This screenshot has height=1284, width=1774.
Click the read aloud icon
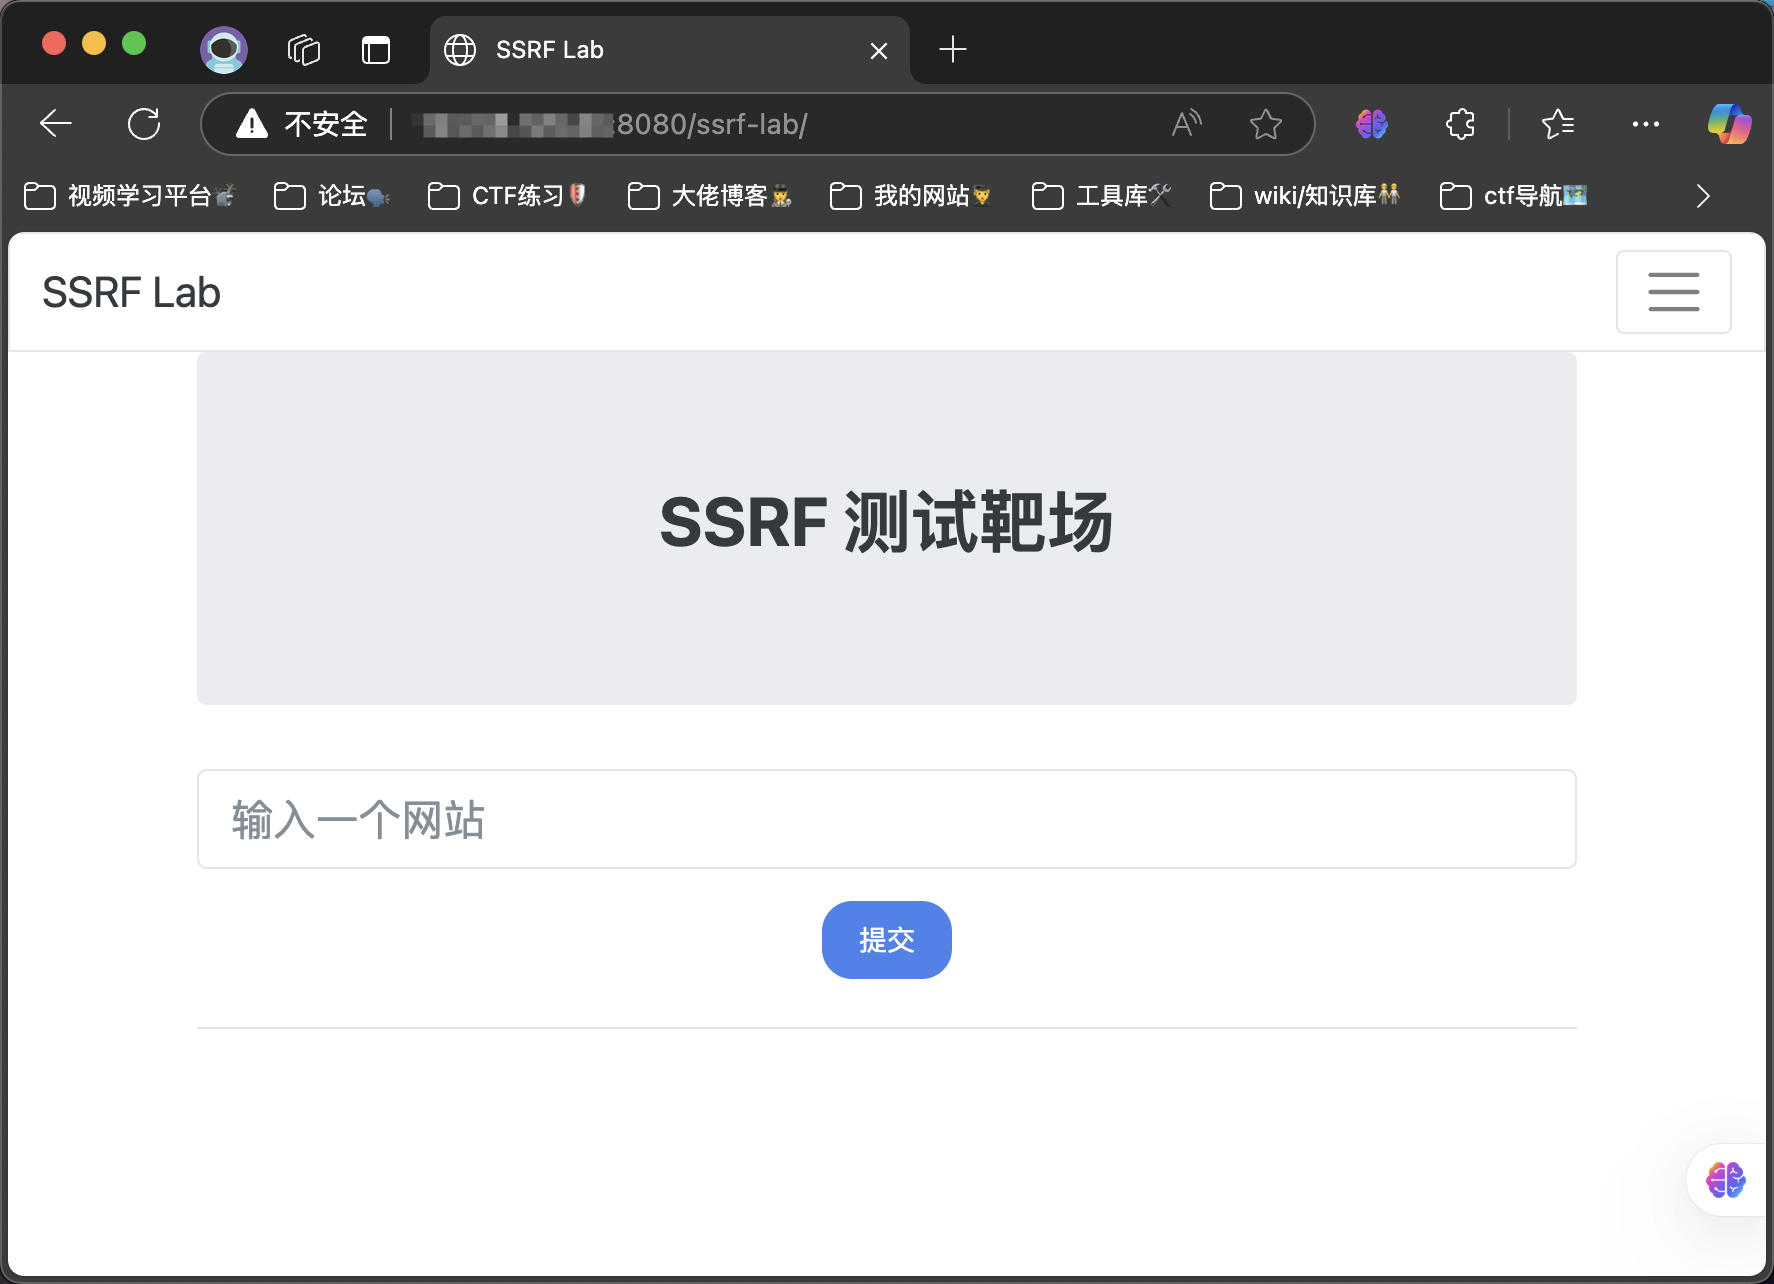tap(1186, 124)
